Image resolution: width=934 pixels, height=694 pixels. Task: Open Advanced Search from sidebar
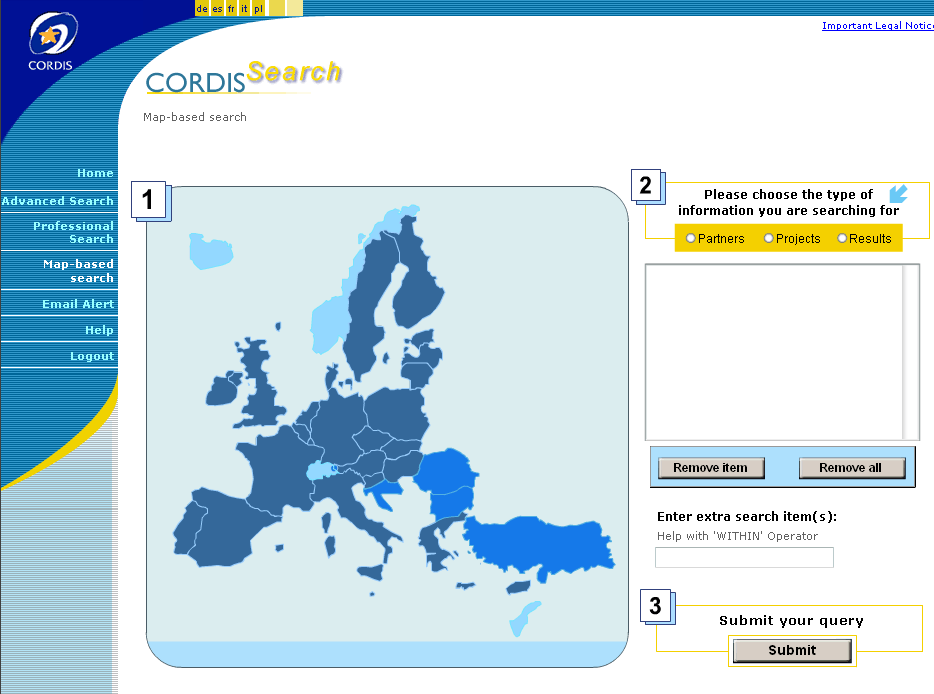58,201
